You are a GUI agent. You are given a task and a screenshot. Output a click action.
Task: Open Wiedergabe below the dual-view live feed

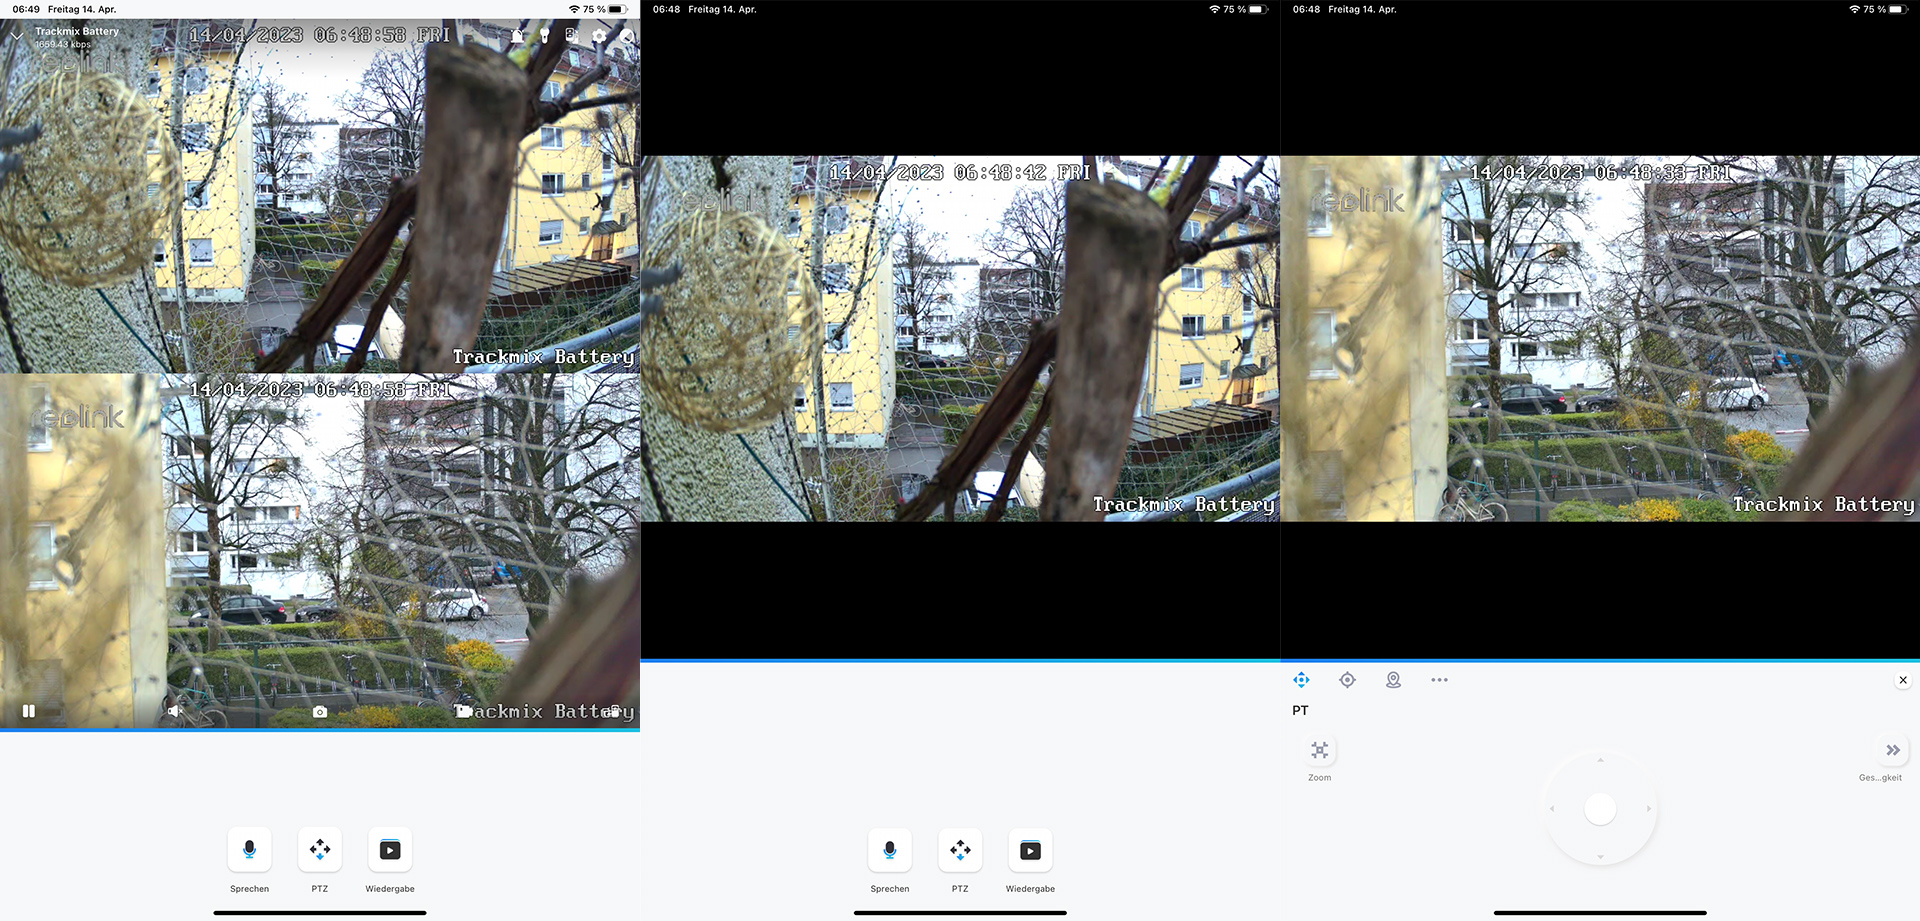[390, 850]
